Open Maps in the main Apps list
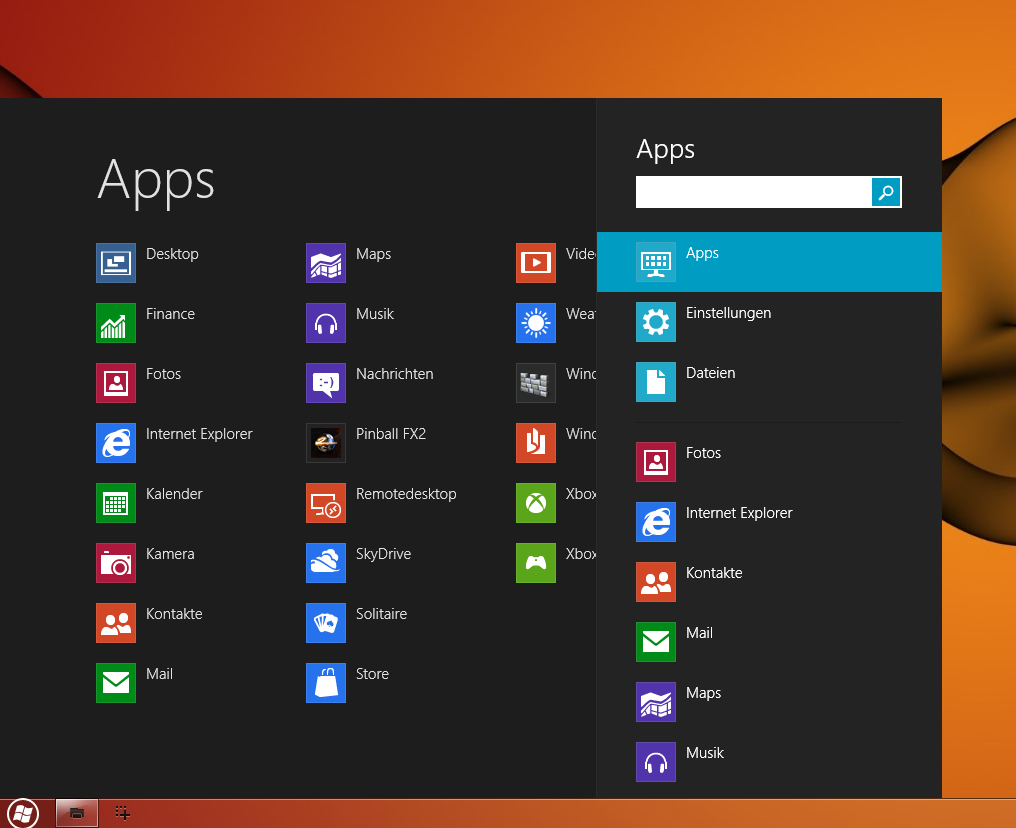Screen dimensions: 1016x828 pyautogui.click(x=325, y=262)
